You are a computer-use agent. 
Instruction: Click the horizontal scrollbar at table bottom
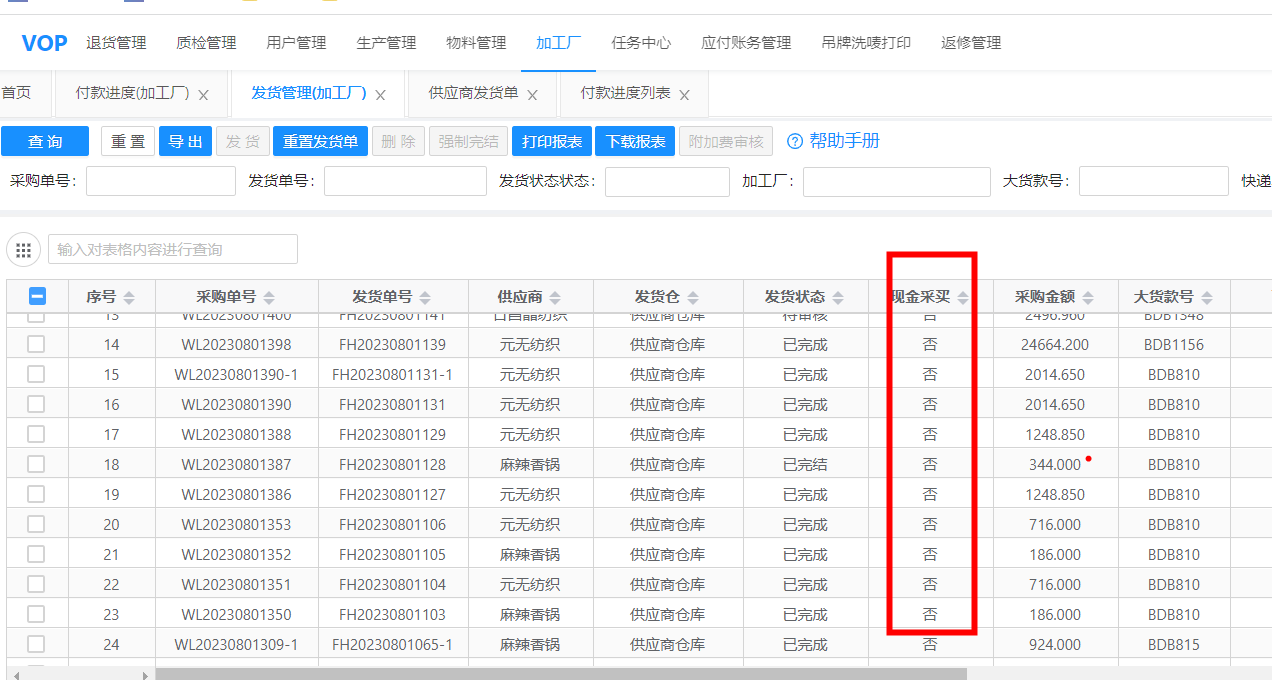click(x=560, y=674)
